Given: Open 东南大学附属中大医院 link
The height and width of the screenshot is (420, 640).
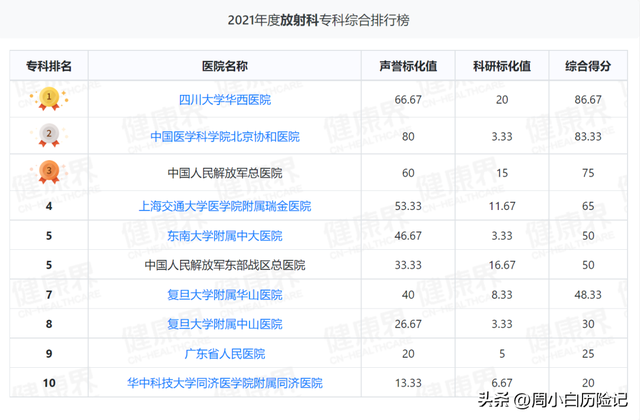Looking at the screenshot, I should point(225,236).
